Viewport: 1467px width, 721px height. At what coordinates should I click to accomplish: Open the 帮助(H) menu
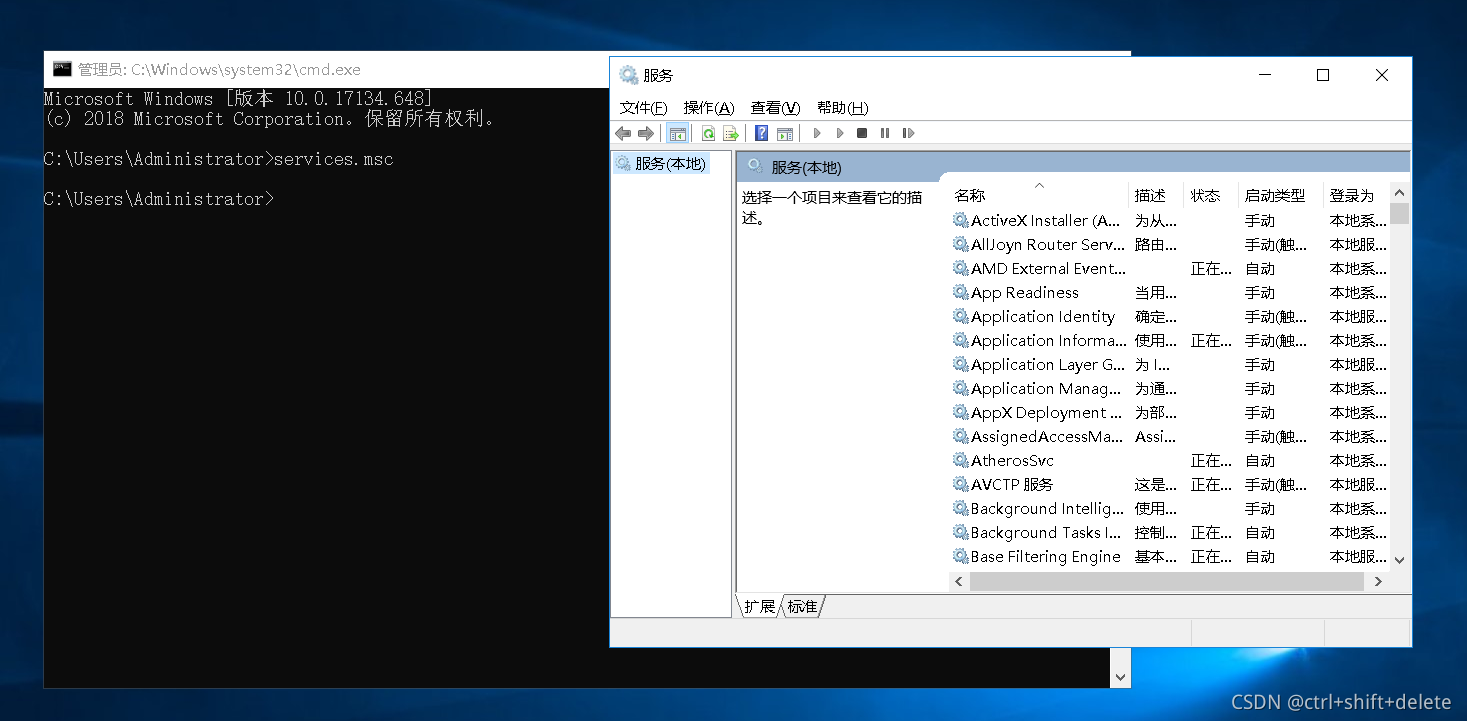pyautogui.click(x=842, y=108)
